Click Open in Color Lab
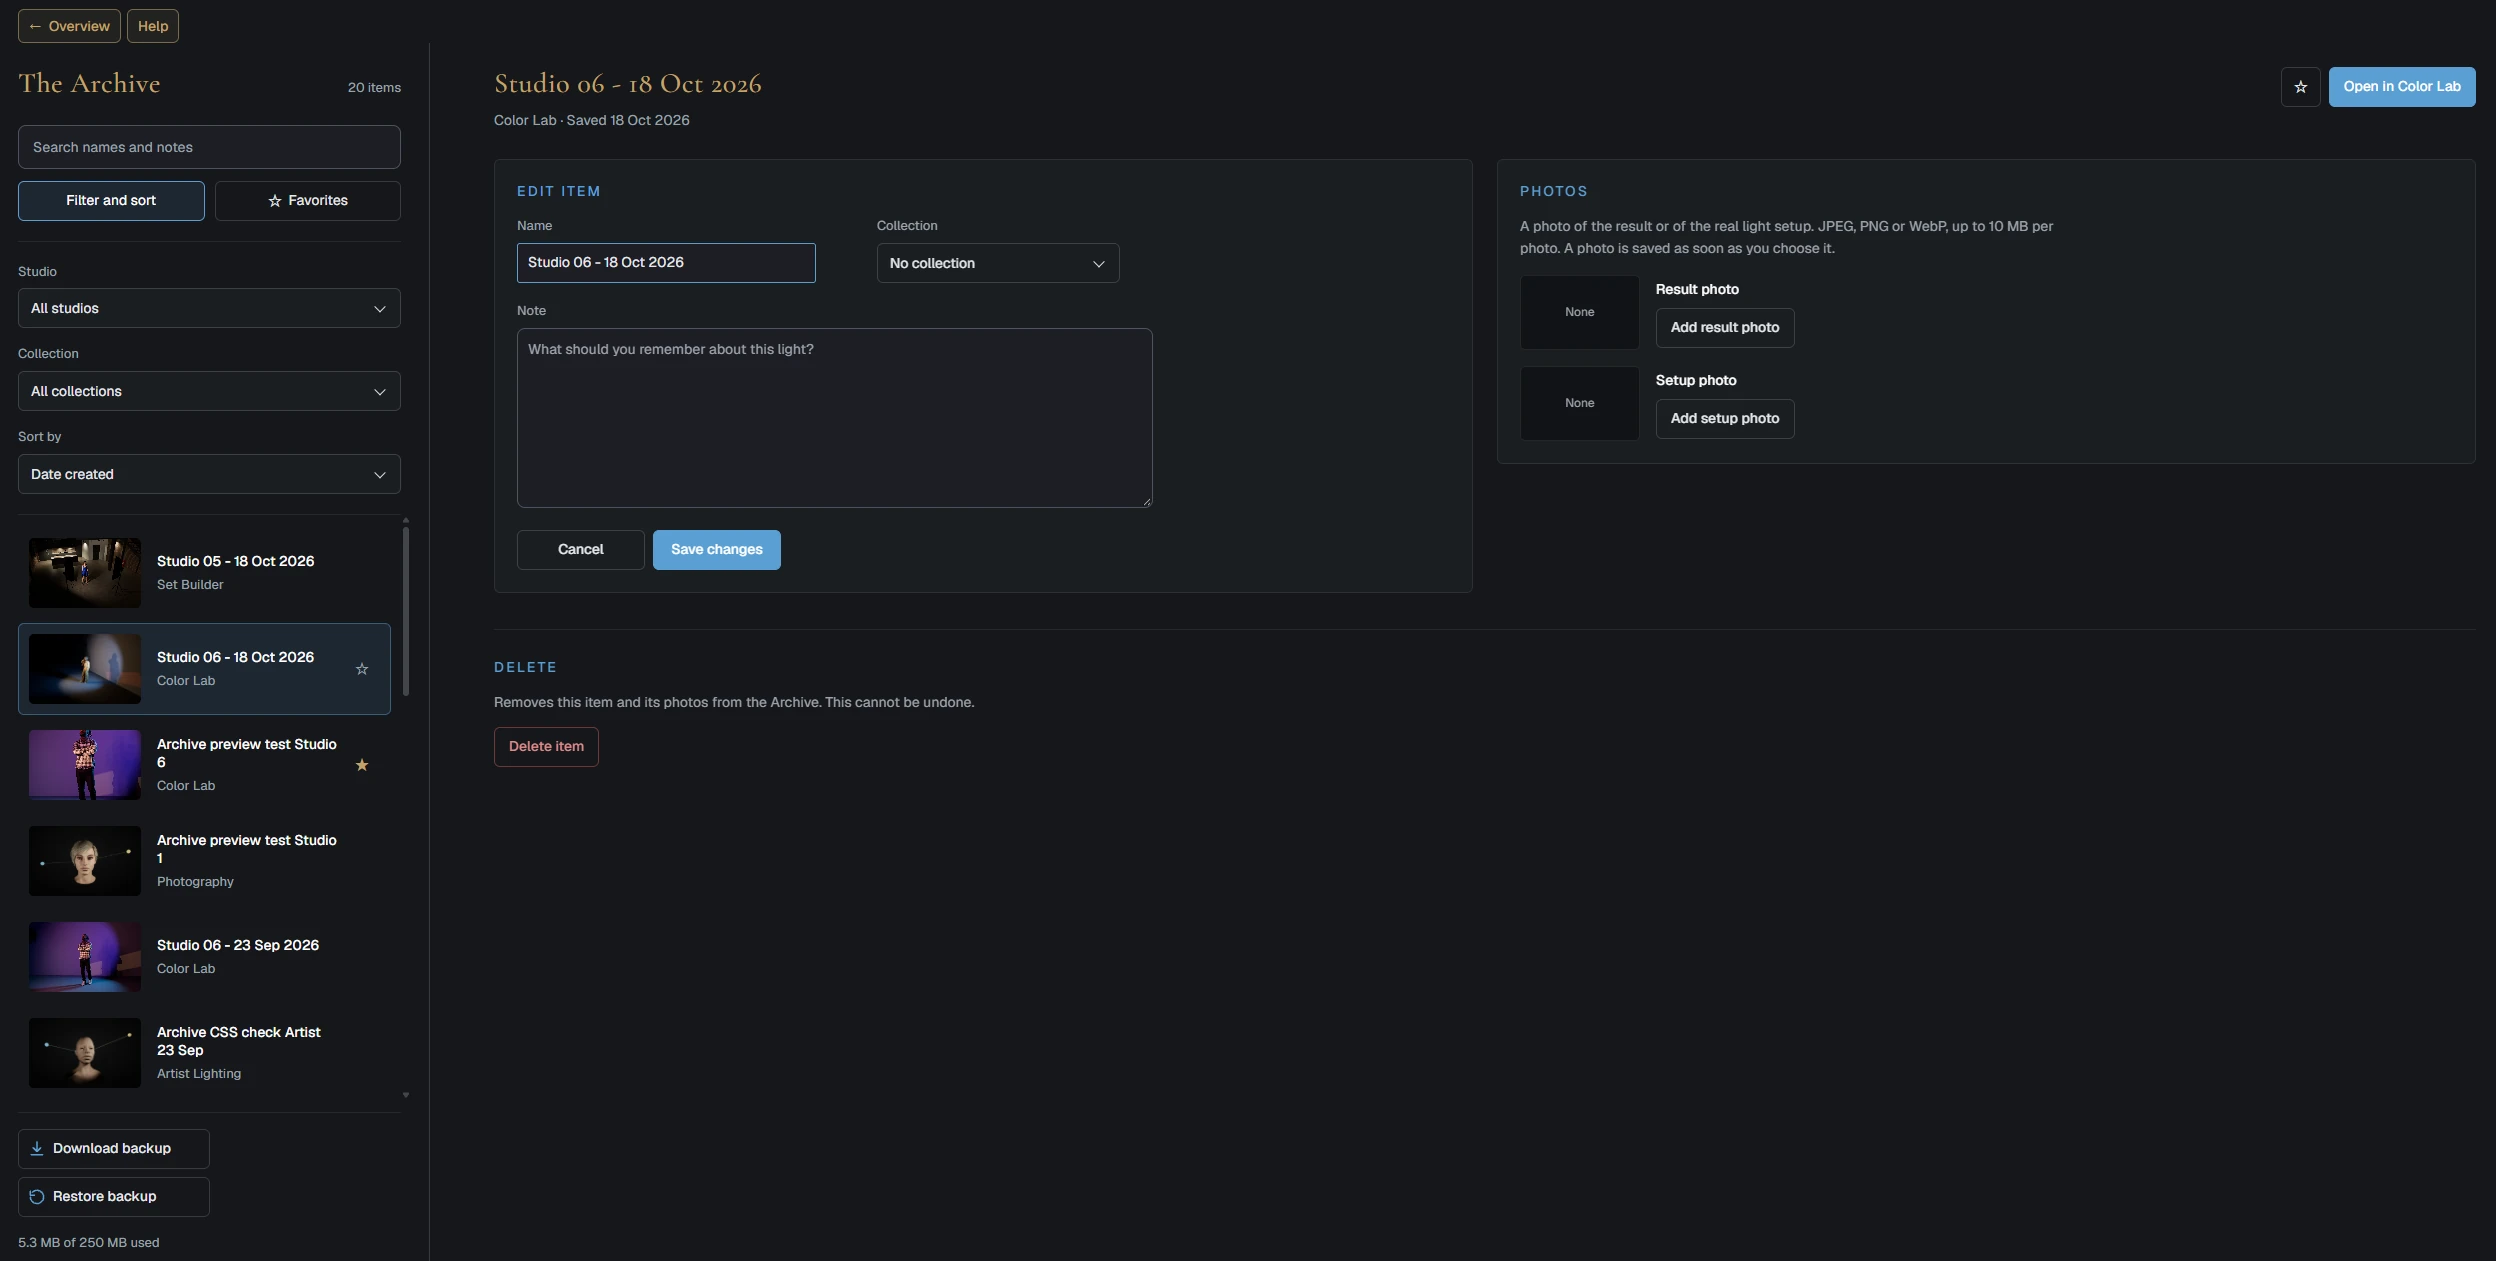 [x=2402, y=87]
